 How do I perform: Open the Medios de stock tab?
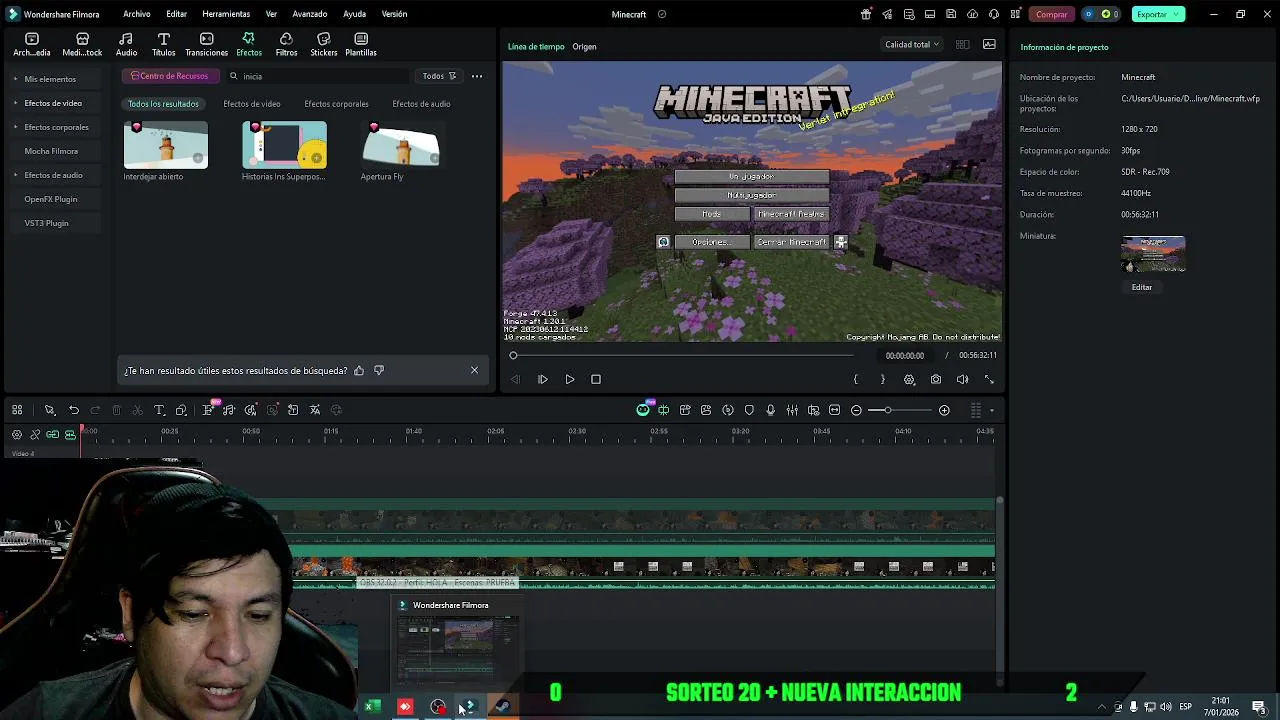(82, 45)
